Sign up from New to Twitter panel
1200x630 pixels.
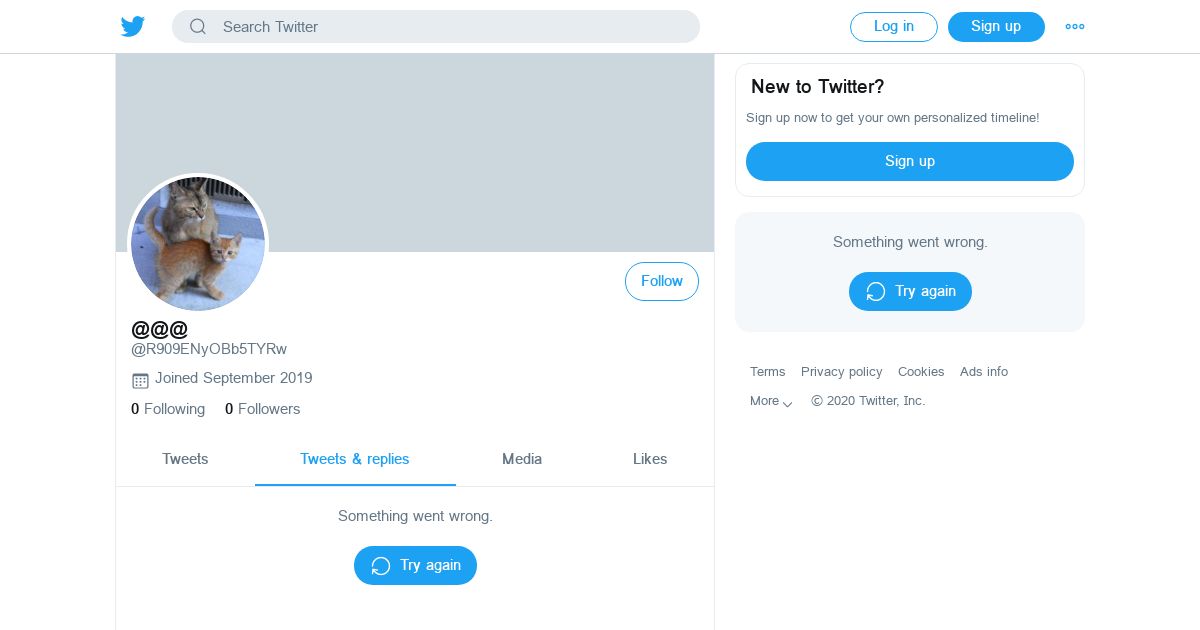[x=910, y=162]
